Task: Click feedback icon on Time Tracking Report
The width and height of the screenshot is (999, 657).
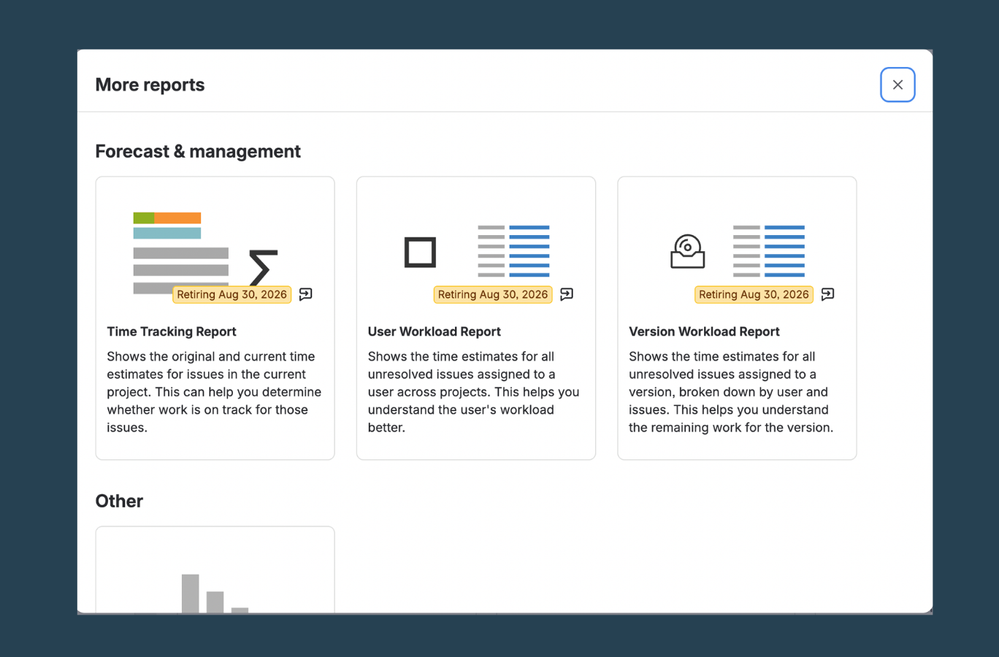Action: click(306, 294)
